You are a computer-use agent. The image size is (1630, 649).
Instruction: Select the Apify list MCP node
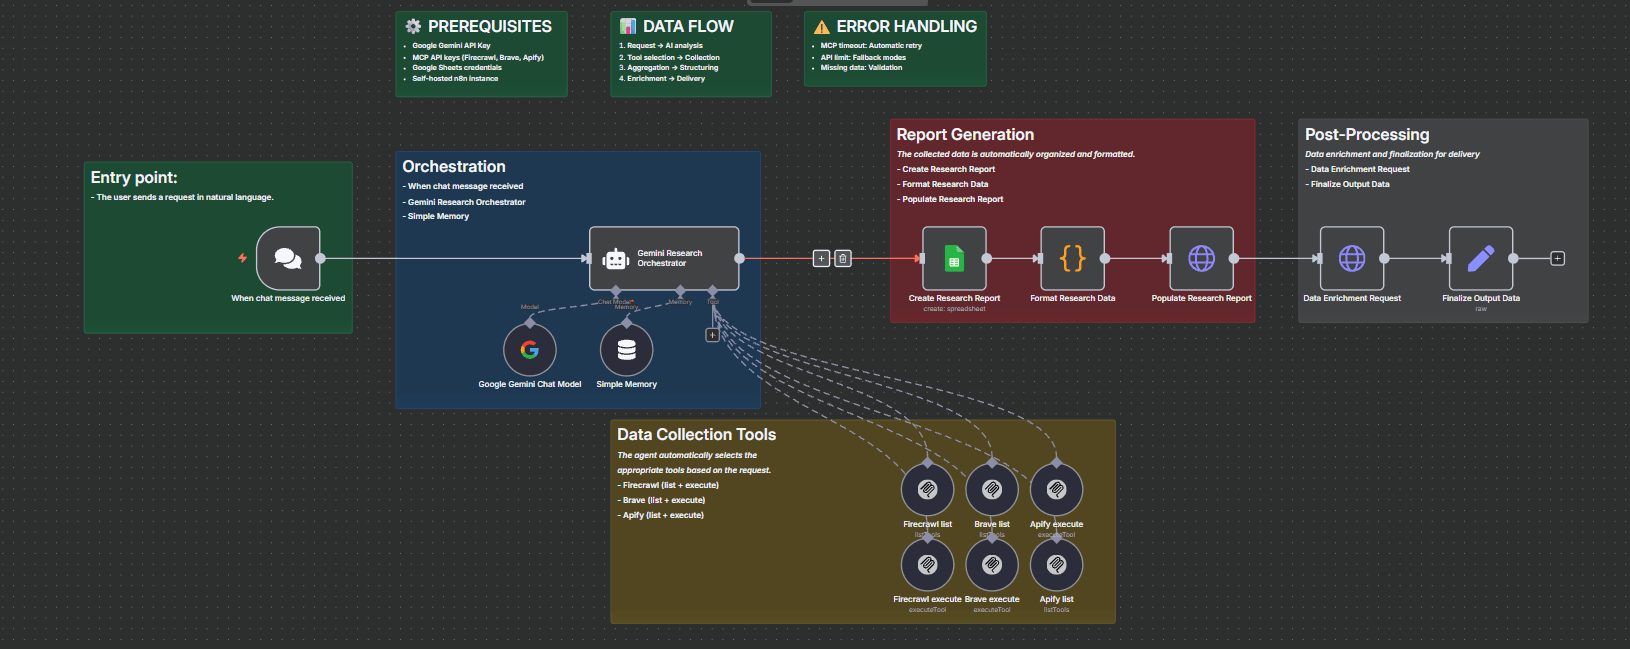point(1056,565)
